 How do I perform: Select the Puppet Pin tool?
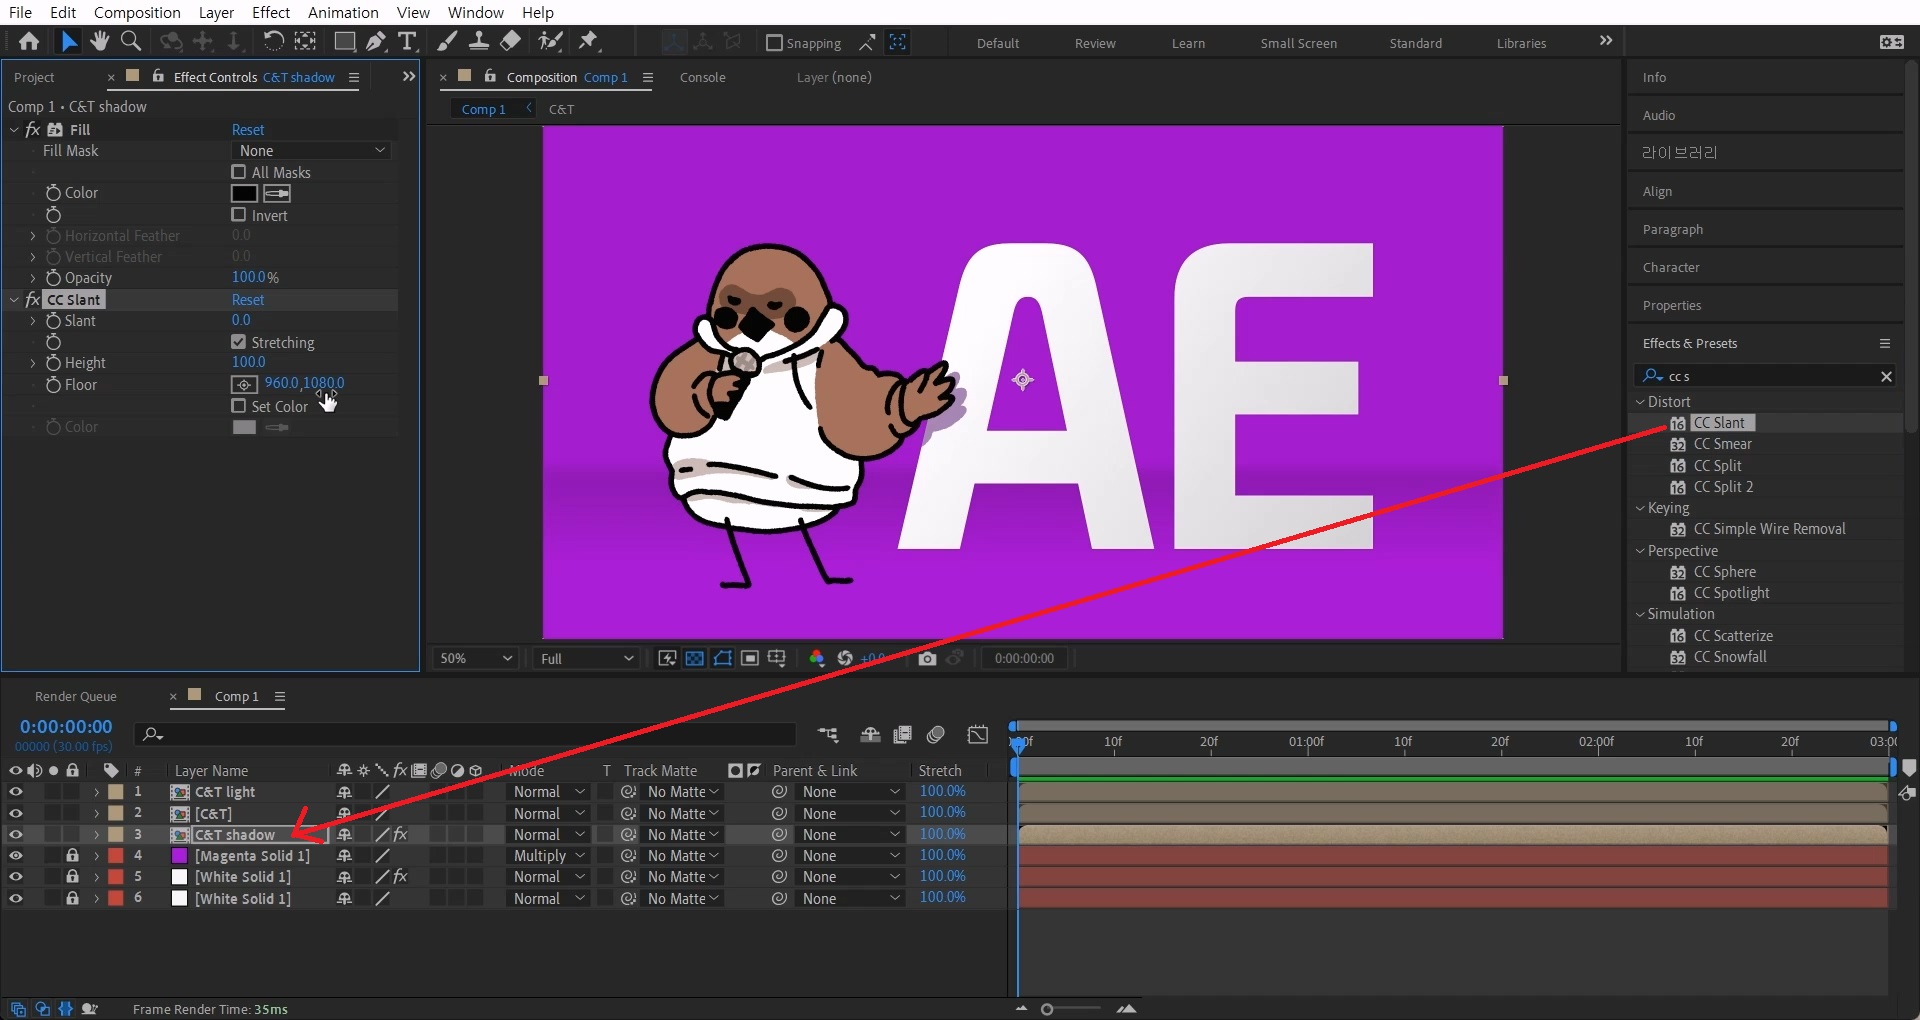tap(588, 41)
